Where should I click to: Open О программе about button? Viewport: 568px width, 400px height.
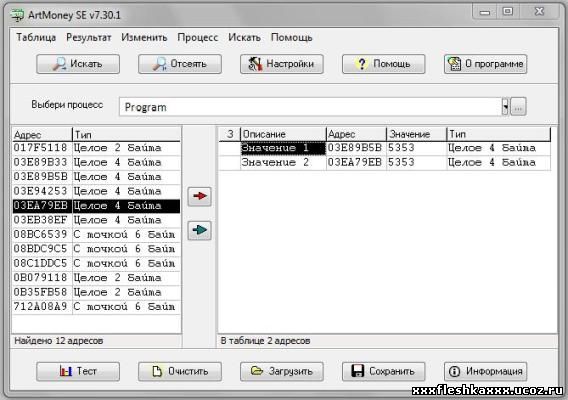click(485, 64)
